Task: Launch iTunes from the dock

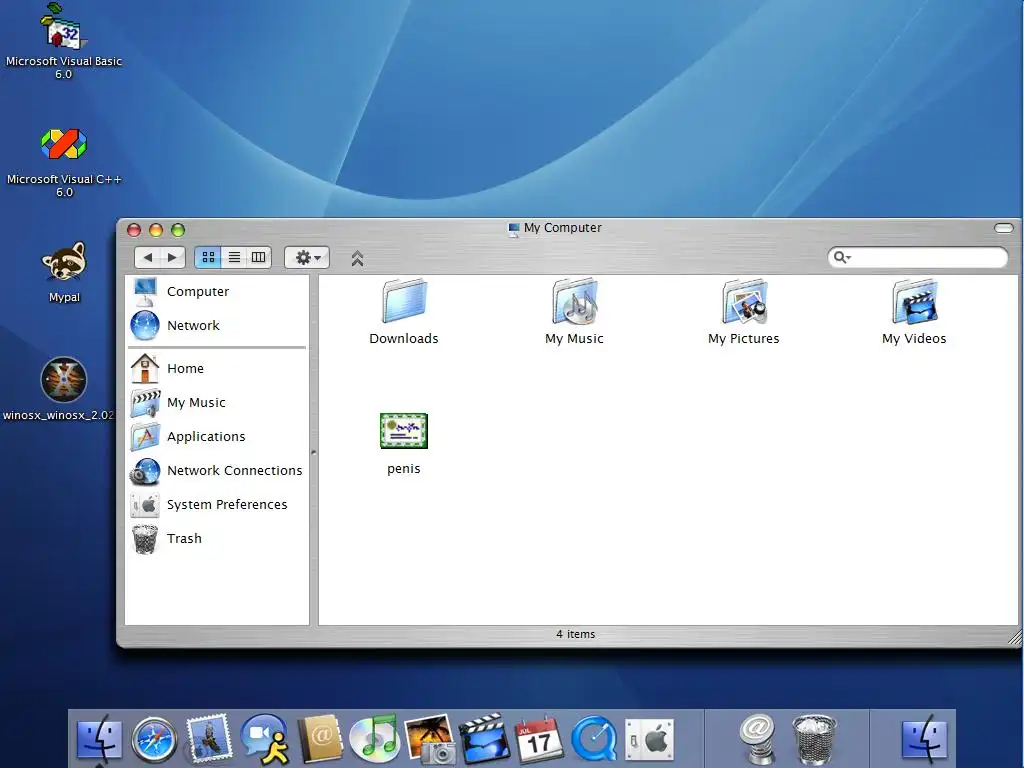Action: pos(374,739)
